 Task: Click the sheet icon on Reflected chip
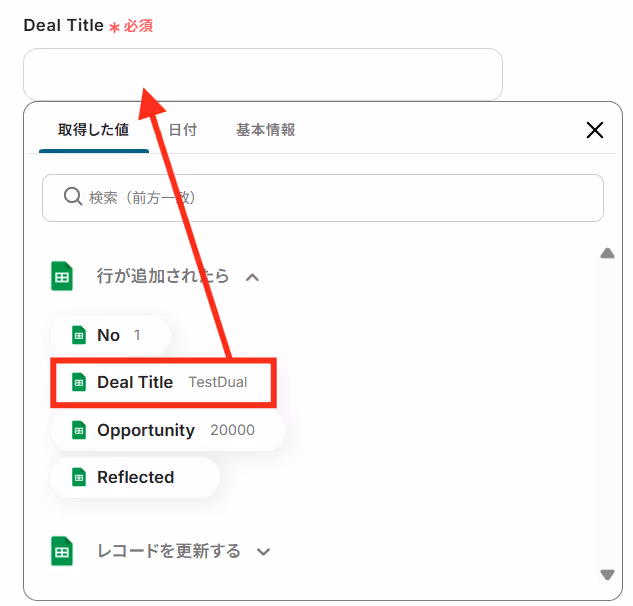point(79,477)
